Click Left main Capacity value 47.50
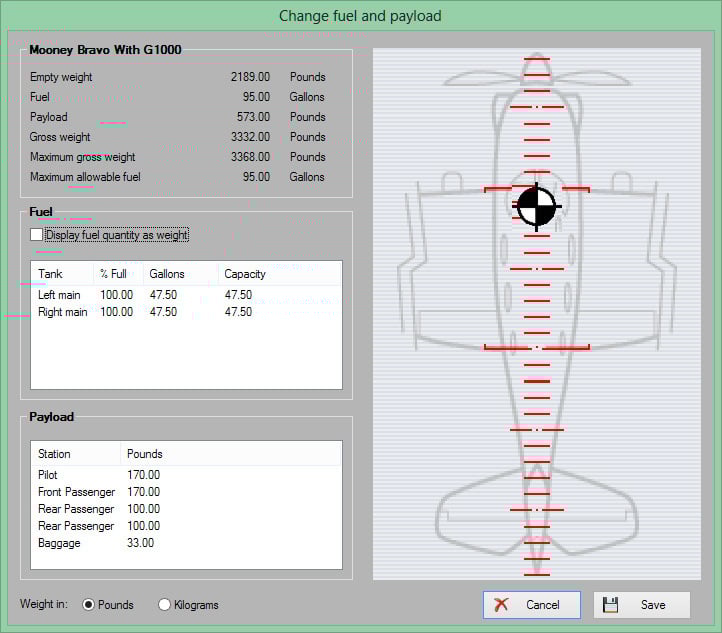The height and width of the screenshot is (633, 722). pyautogui.click(x=238, y=295)
